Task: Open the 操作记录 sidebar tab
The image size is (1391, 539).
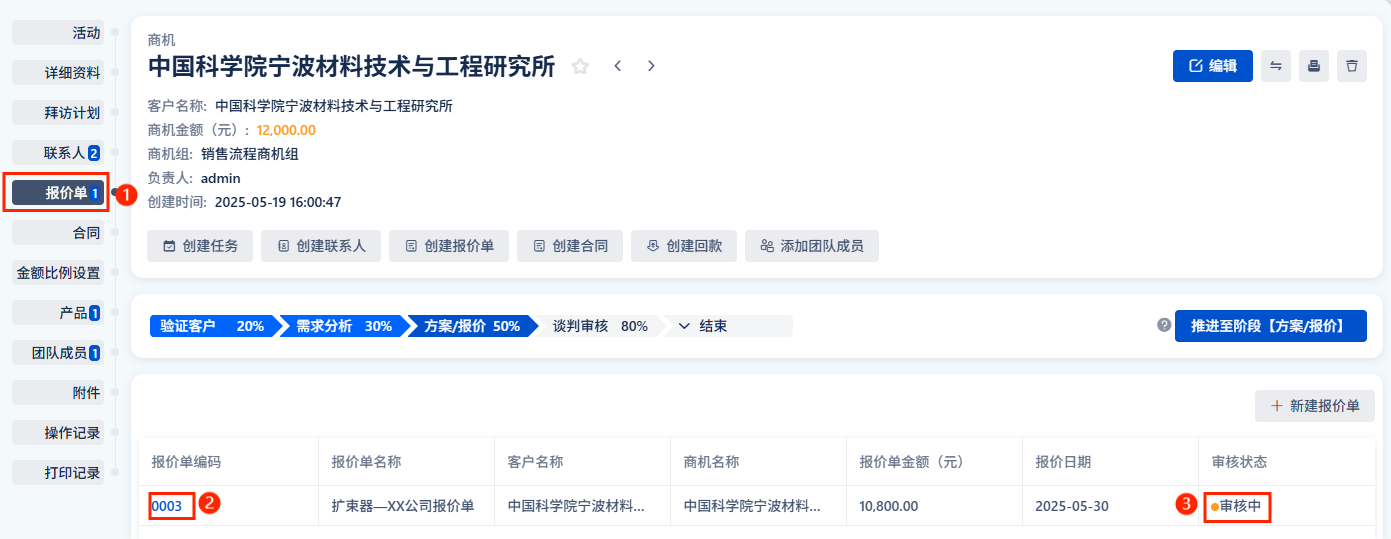Action: pos(58,432)
